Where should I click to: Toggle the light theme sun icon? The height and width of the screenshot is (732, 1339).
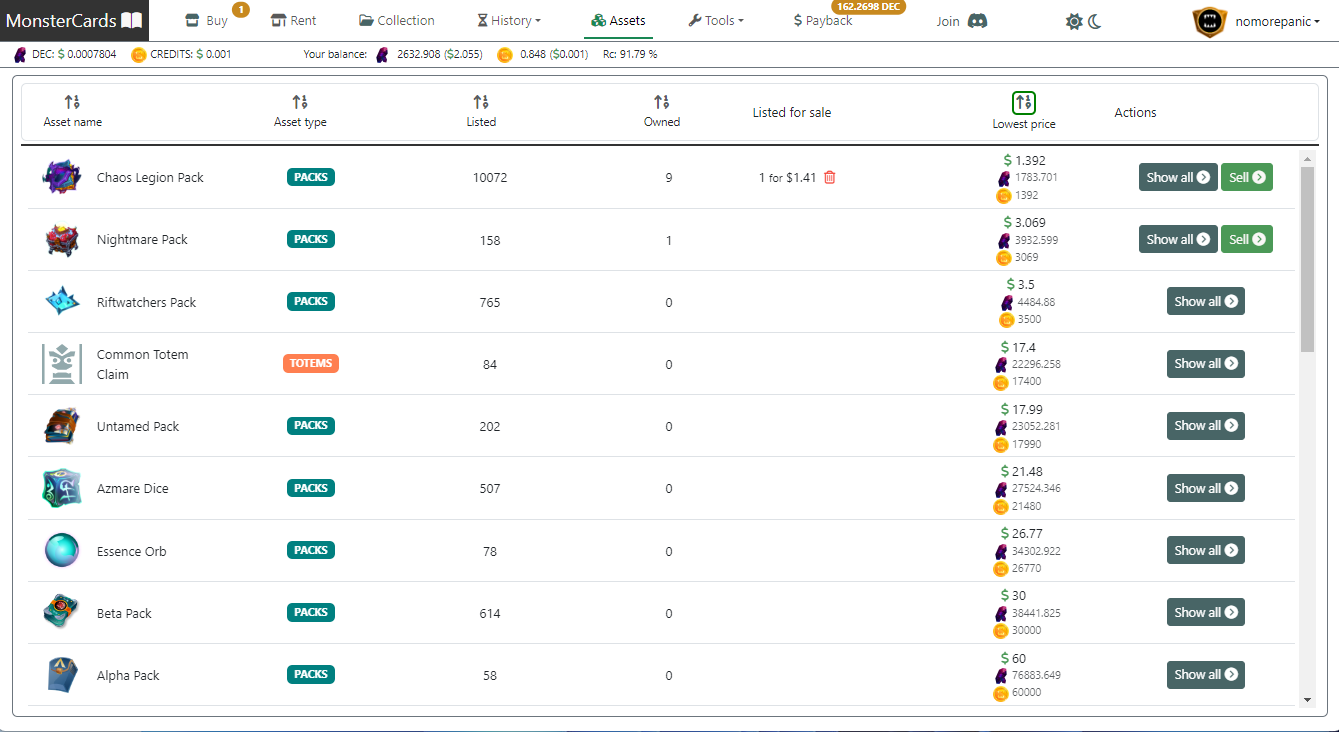1074,21
